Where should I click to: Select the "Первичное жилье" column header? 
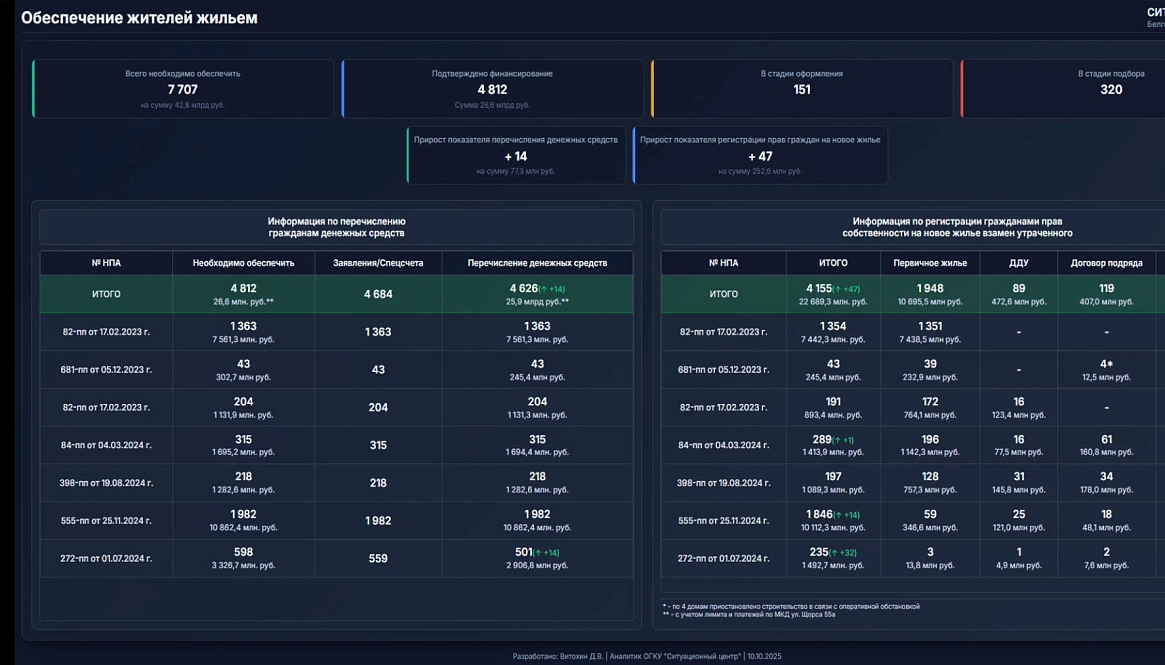tap(929, 263)
